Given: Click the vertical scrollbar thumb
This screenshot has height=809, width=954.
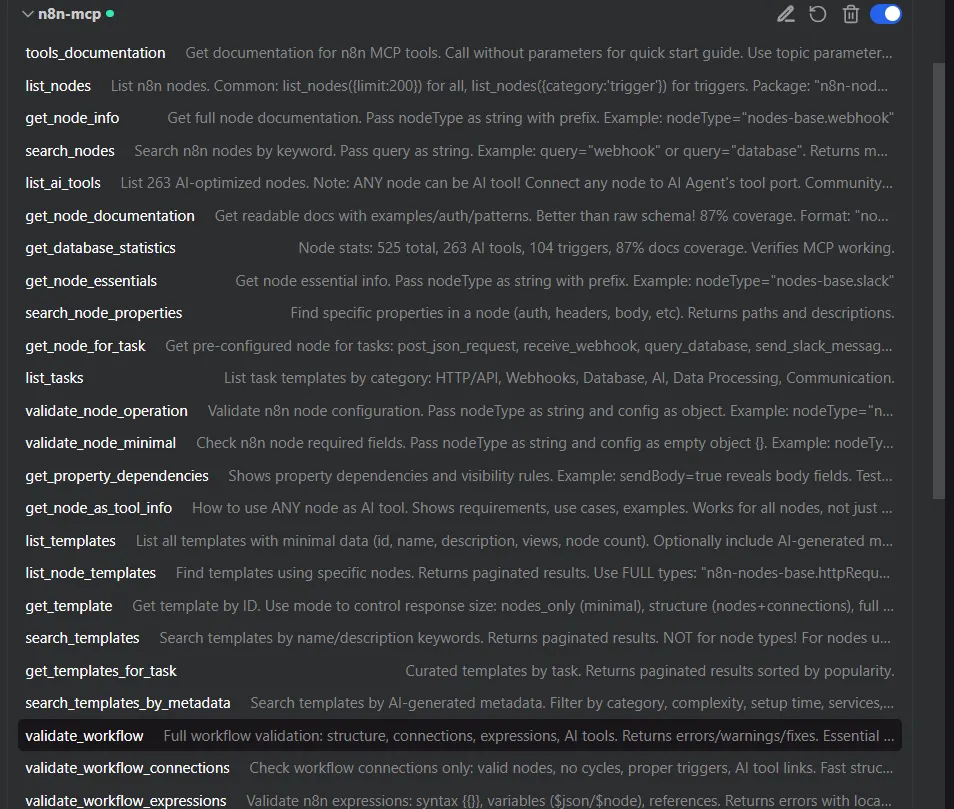Looking at the screenshot, I should coord(938,280).
